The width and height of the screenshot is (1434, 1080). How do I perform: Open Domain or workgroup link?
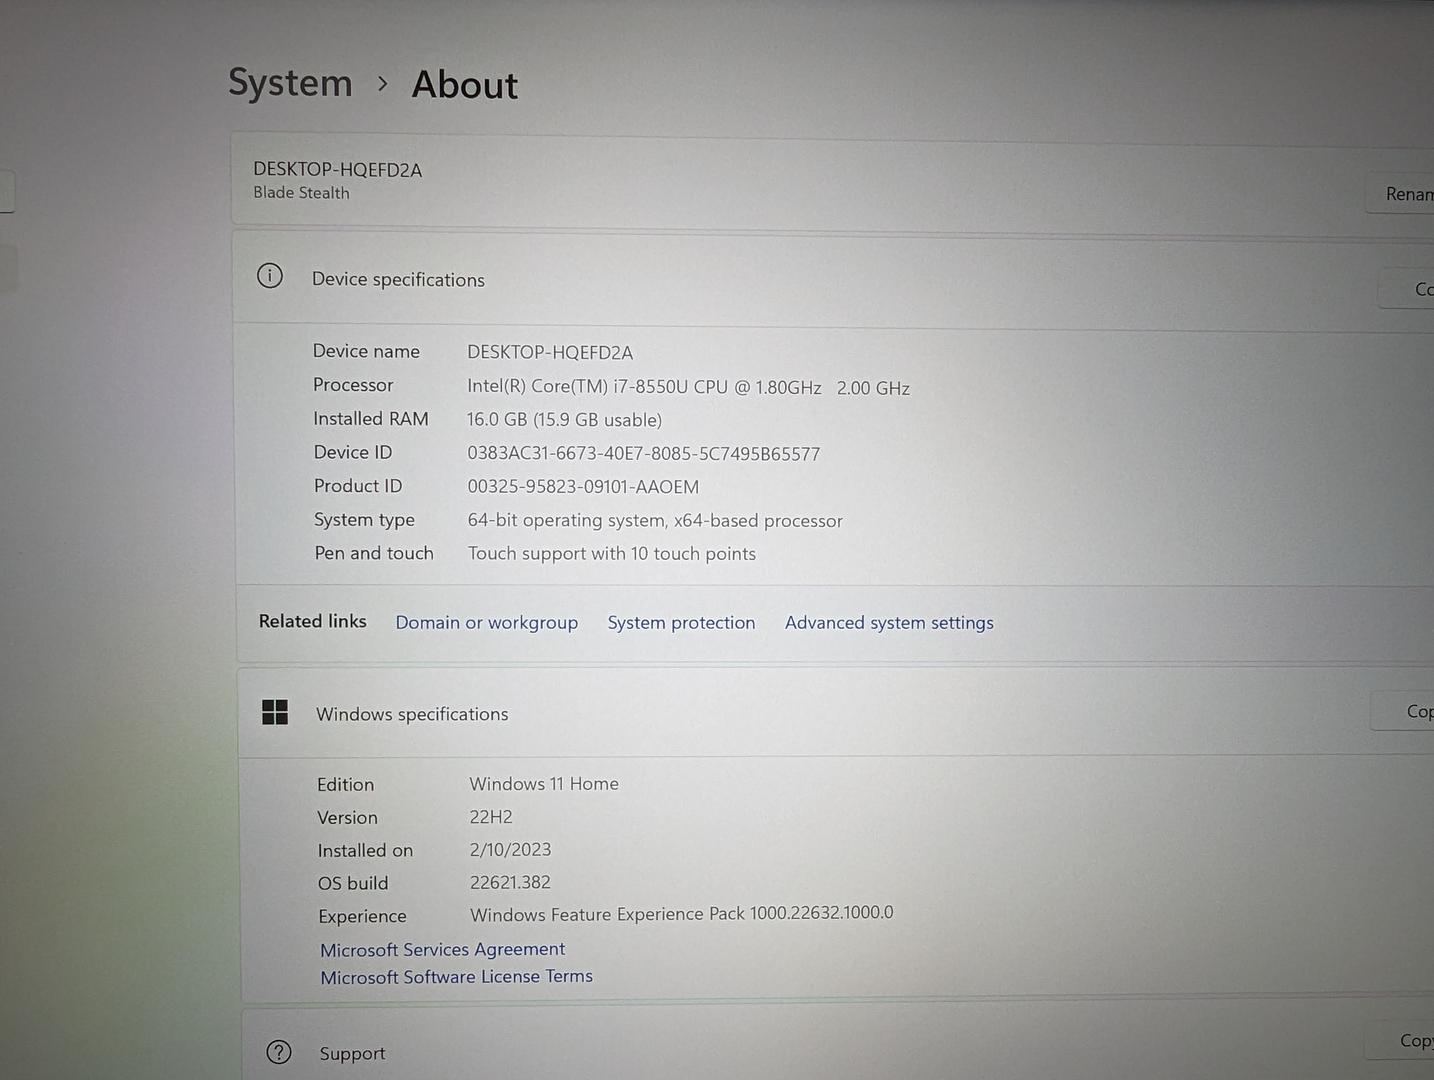pyautogui.click(x=486, y=622)
